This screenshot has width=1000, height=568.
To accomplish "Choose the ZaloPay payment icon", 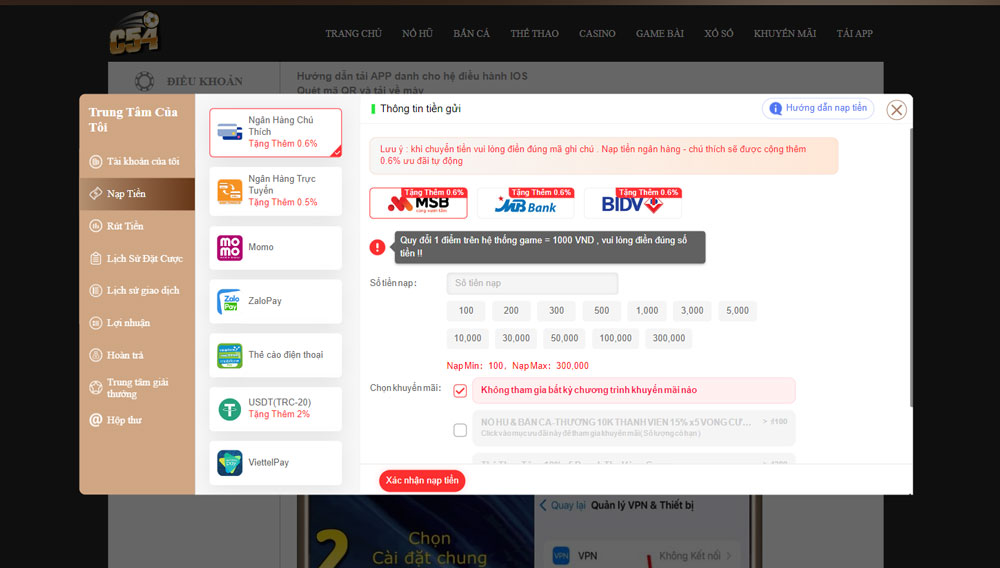I will click(x=230, y=301).
